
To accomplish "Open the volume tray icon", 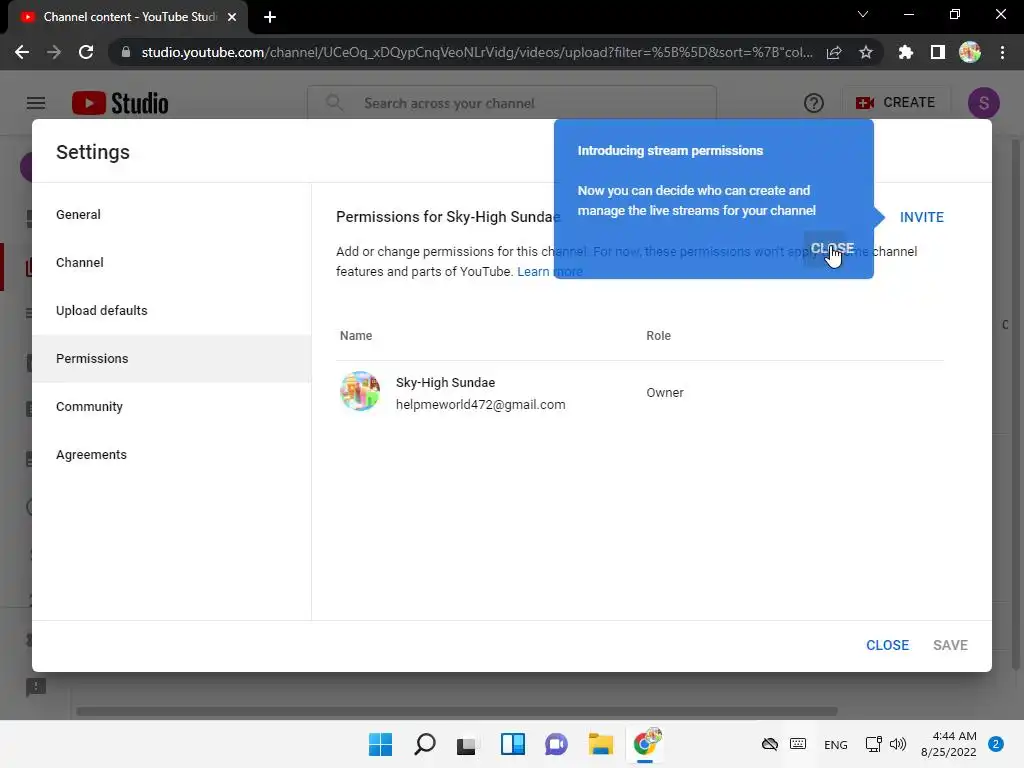I will click(898, 744).
